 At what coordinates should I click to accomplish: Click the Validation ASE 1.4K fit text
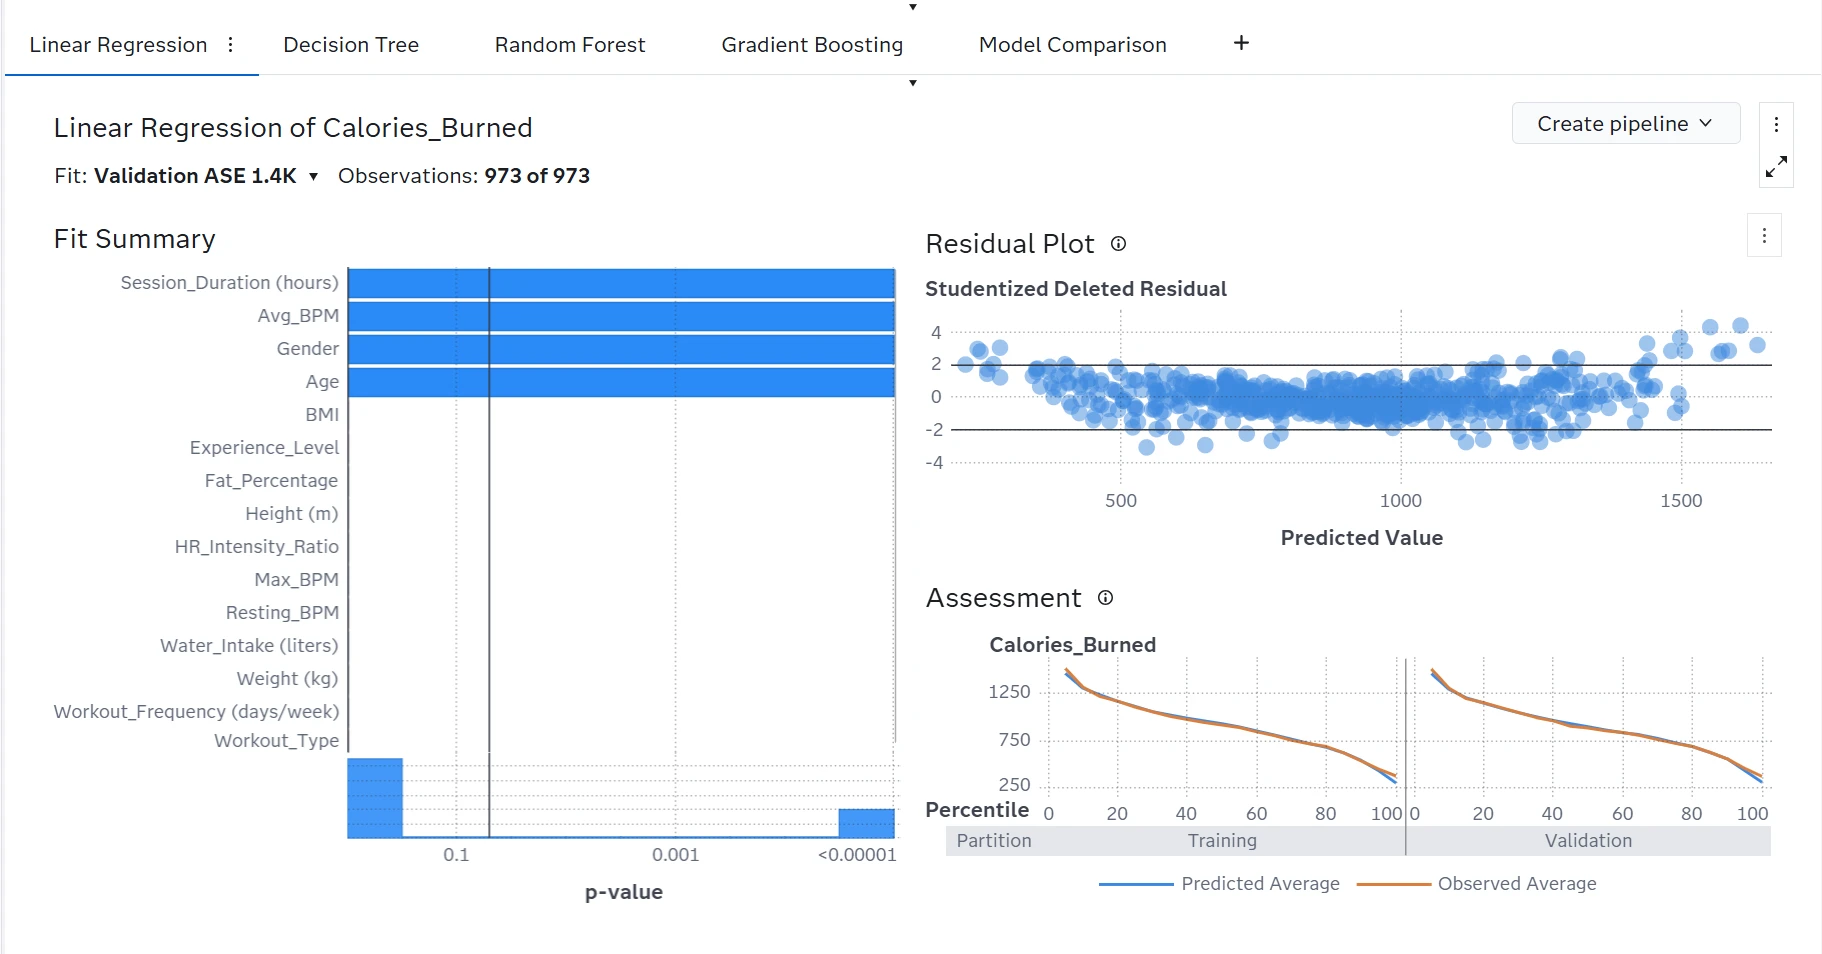195,176
